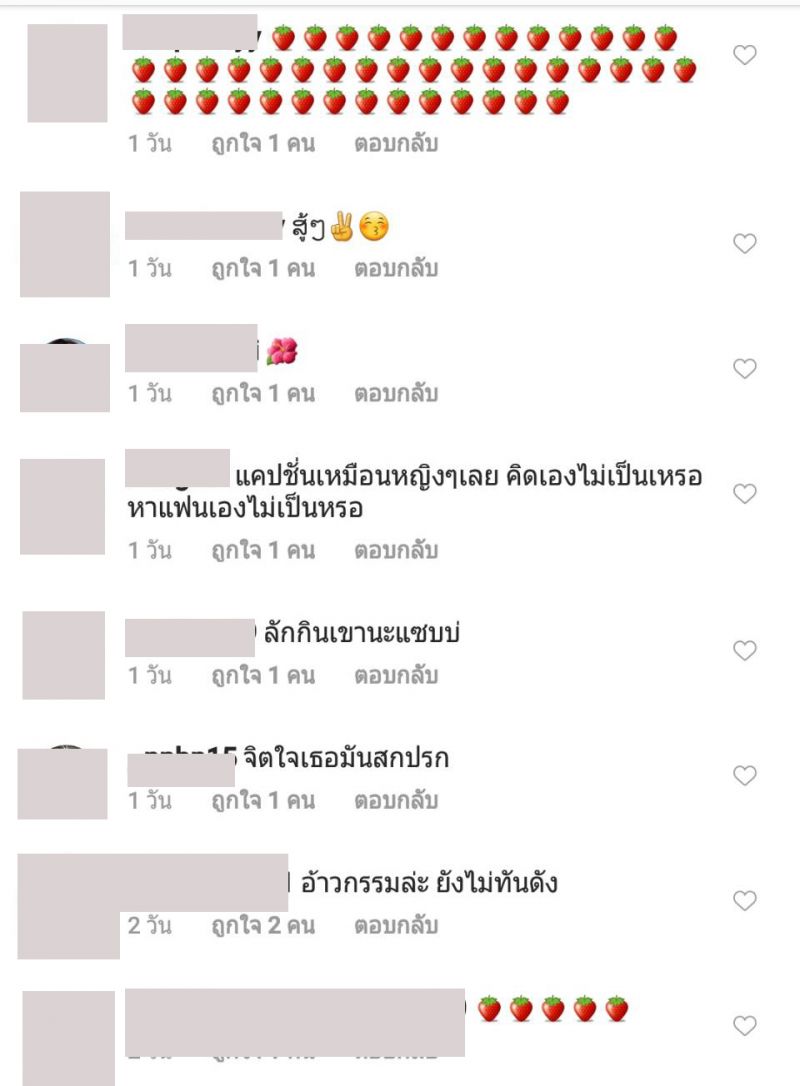Screen dimensions: 800x1086
Task: View likes 'ถูกใจ 2 คน' on อ้าวกรรมล่ะ comment
Action: (x=263, y=925)
